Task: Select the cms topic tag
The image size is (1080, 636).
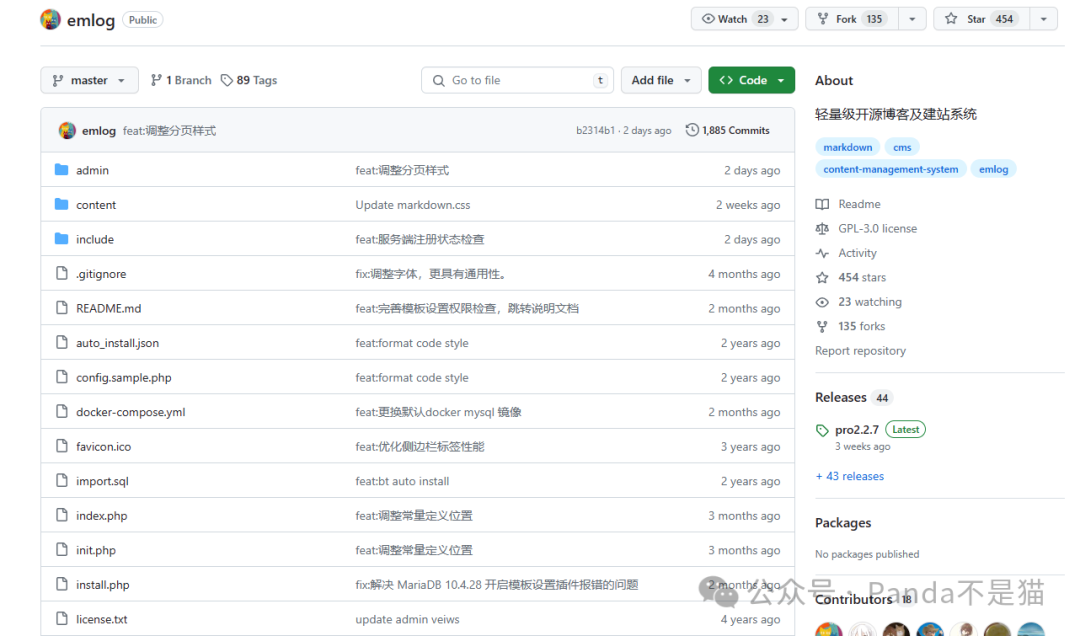Action: coord(902,147)
